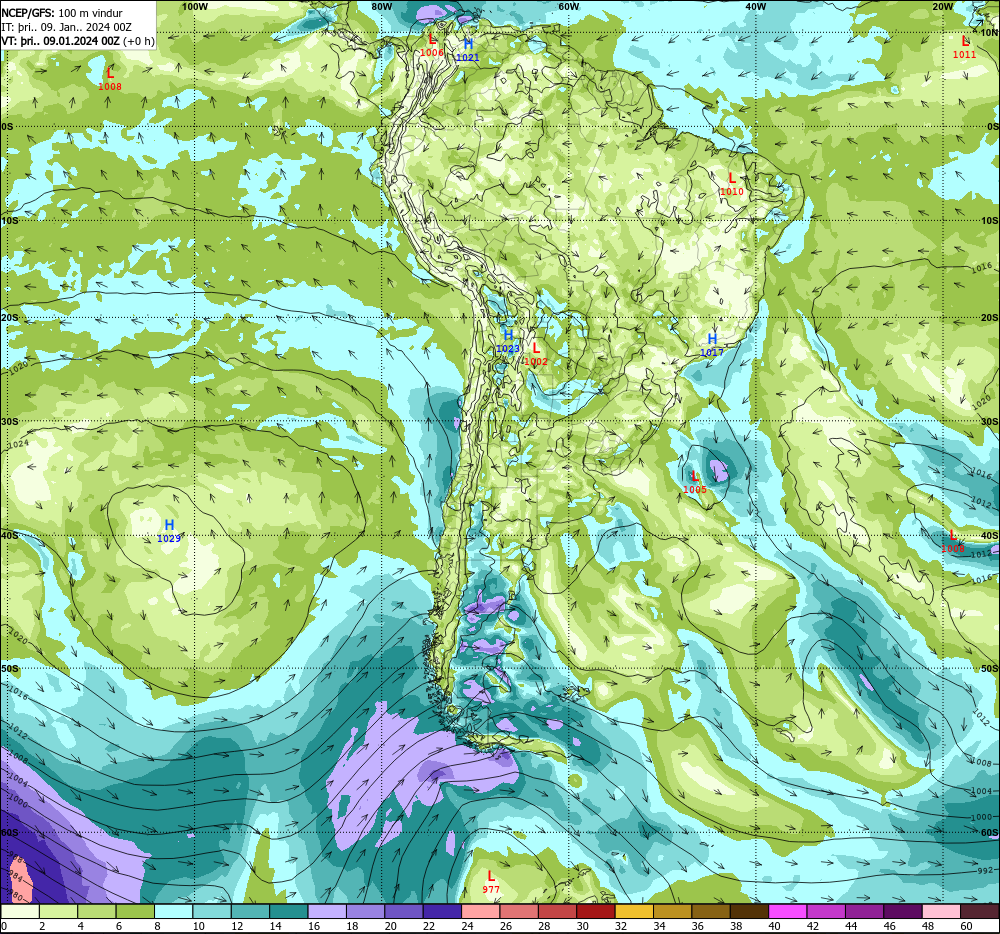Click the 'VT: þri.. 09.01.2024 00Z (+0 h)' line
The image size is (1000, 934).
tap(78, 41)
